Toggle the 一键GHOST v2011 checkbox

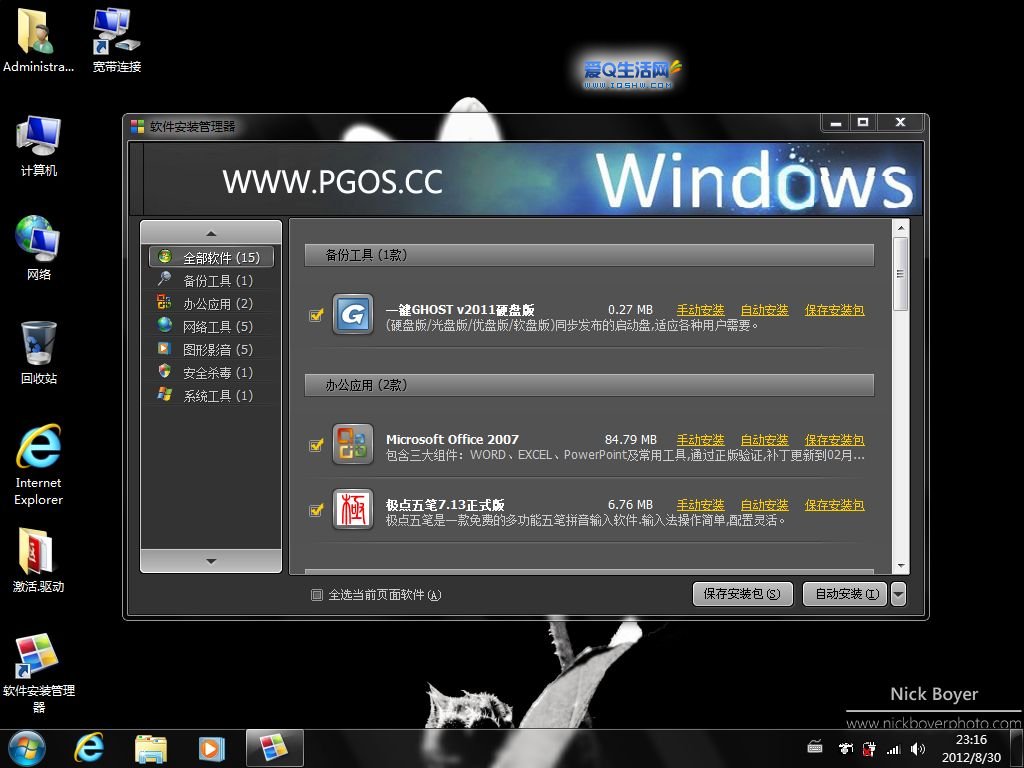click(x=316, y=315)
